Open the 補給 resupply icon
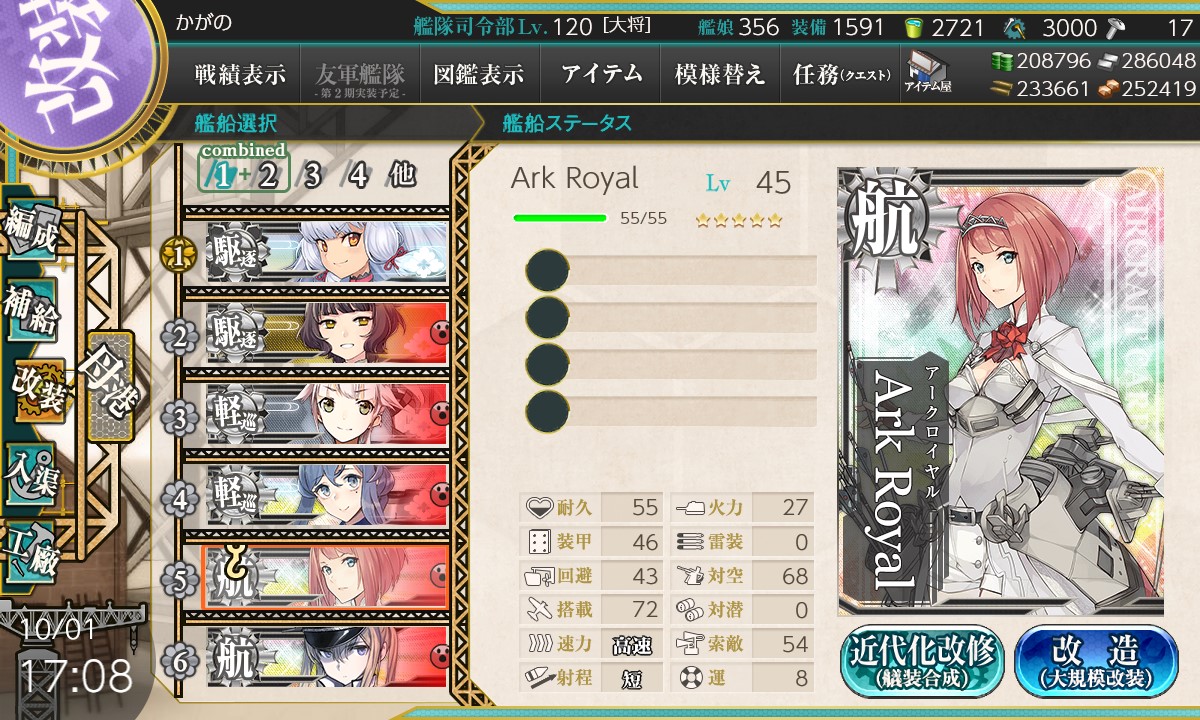The height and width of the screenshot is (720, 1200). [x=31, y=310]
